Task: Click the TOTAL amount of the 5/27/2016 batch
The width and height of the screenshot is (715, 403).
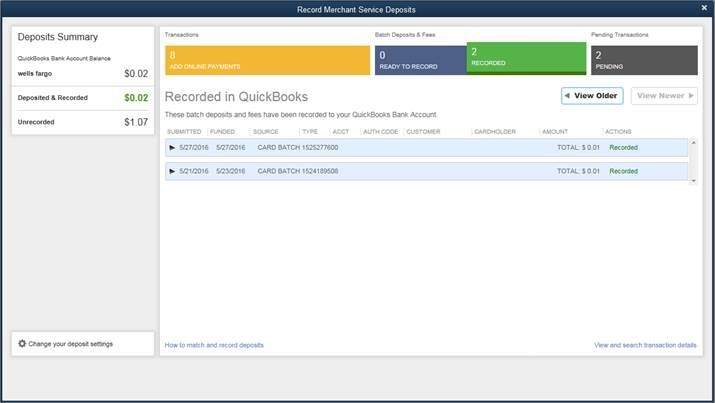Action: point(578,148)
